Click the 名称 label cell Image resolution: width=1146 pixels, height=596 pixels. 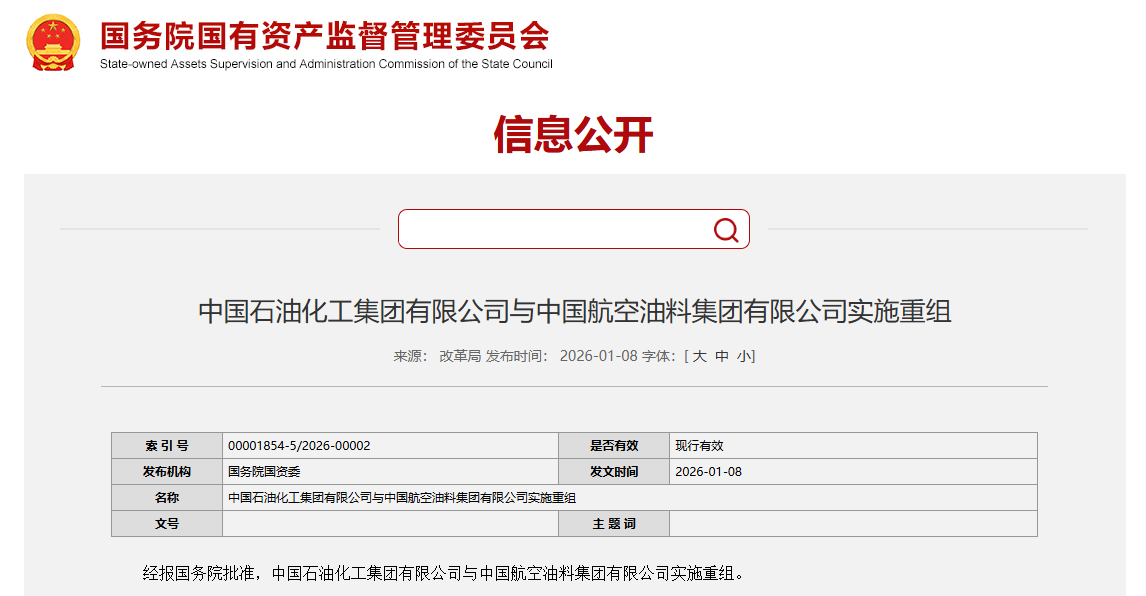(167, 497)
